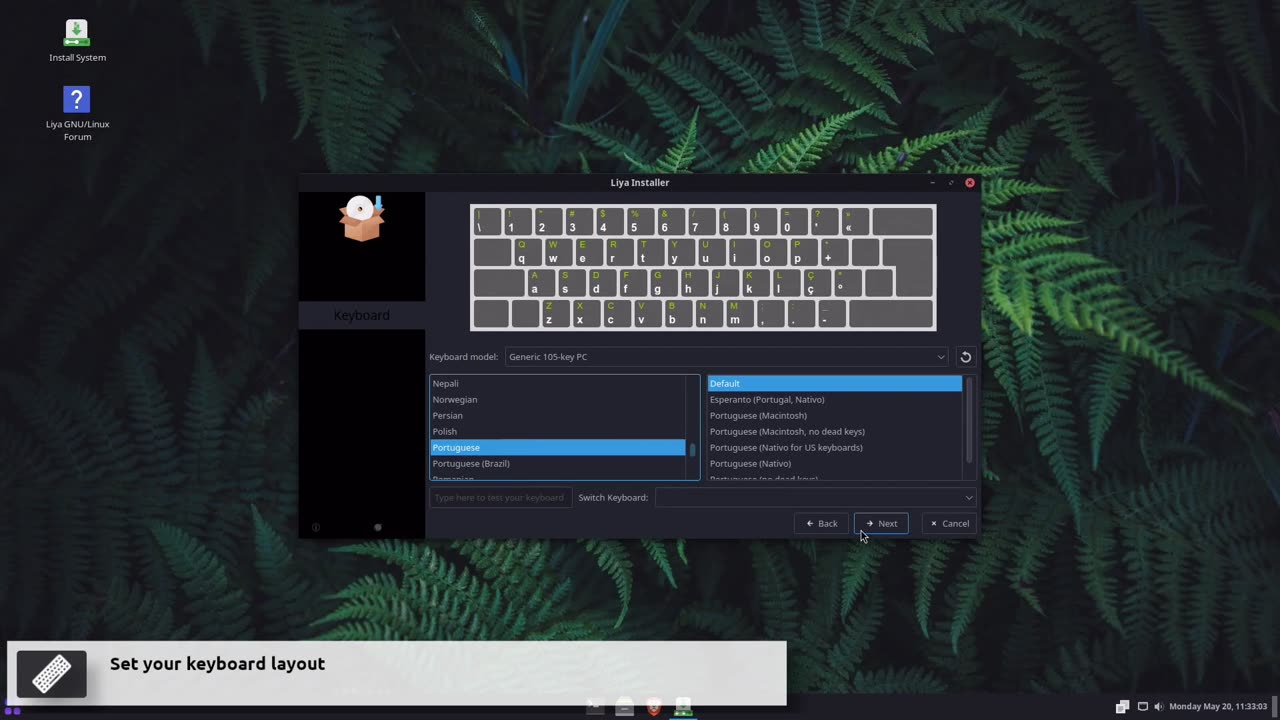Click the file manager icon in the taskbar
1280x720 pixels.
(x=624, y=708)
